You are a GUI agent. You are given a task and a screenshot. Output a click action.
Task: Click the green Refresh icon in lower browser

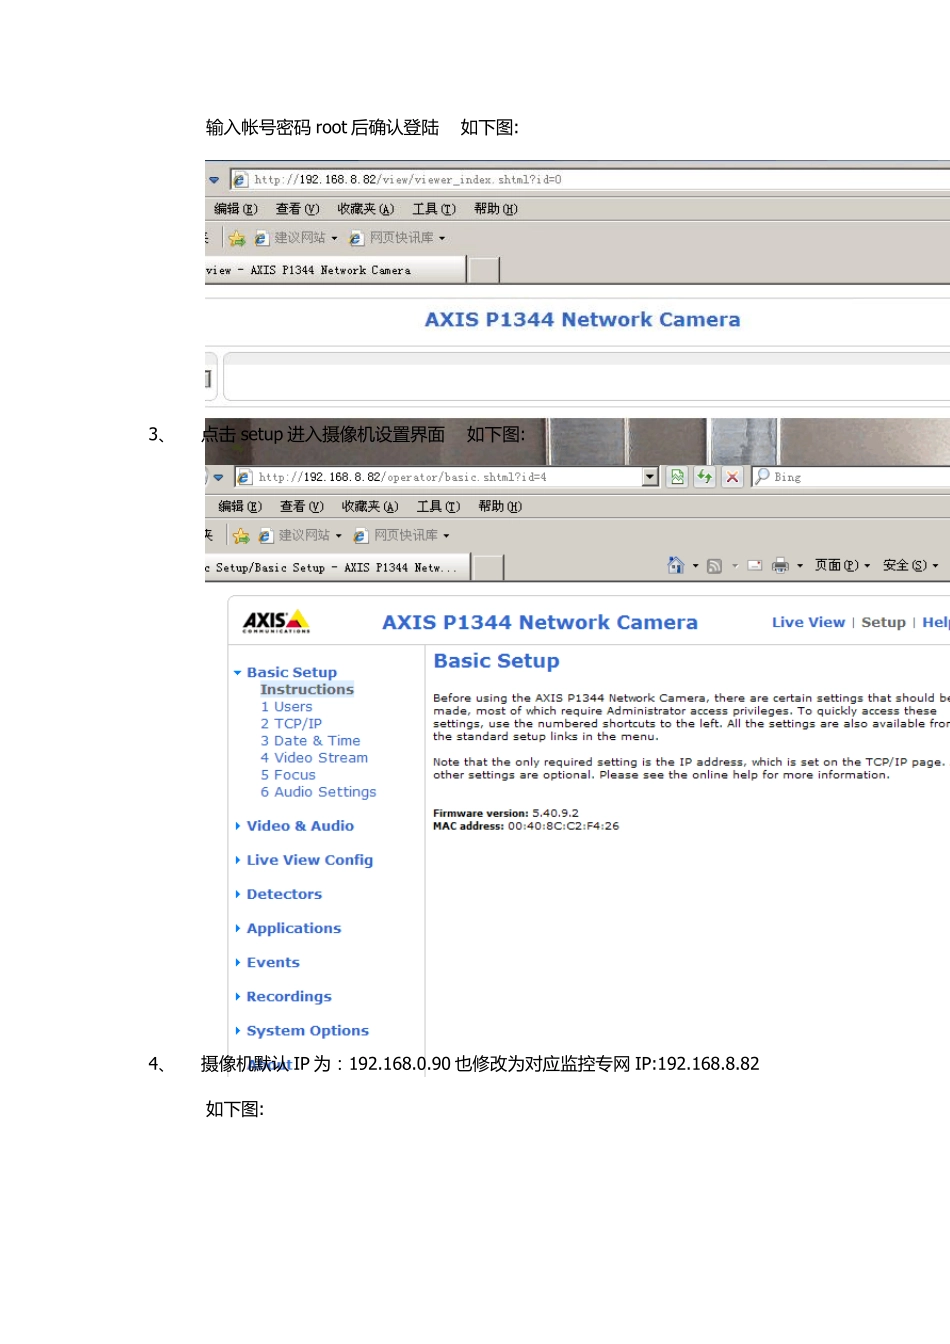point(705,477)
